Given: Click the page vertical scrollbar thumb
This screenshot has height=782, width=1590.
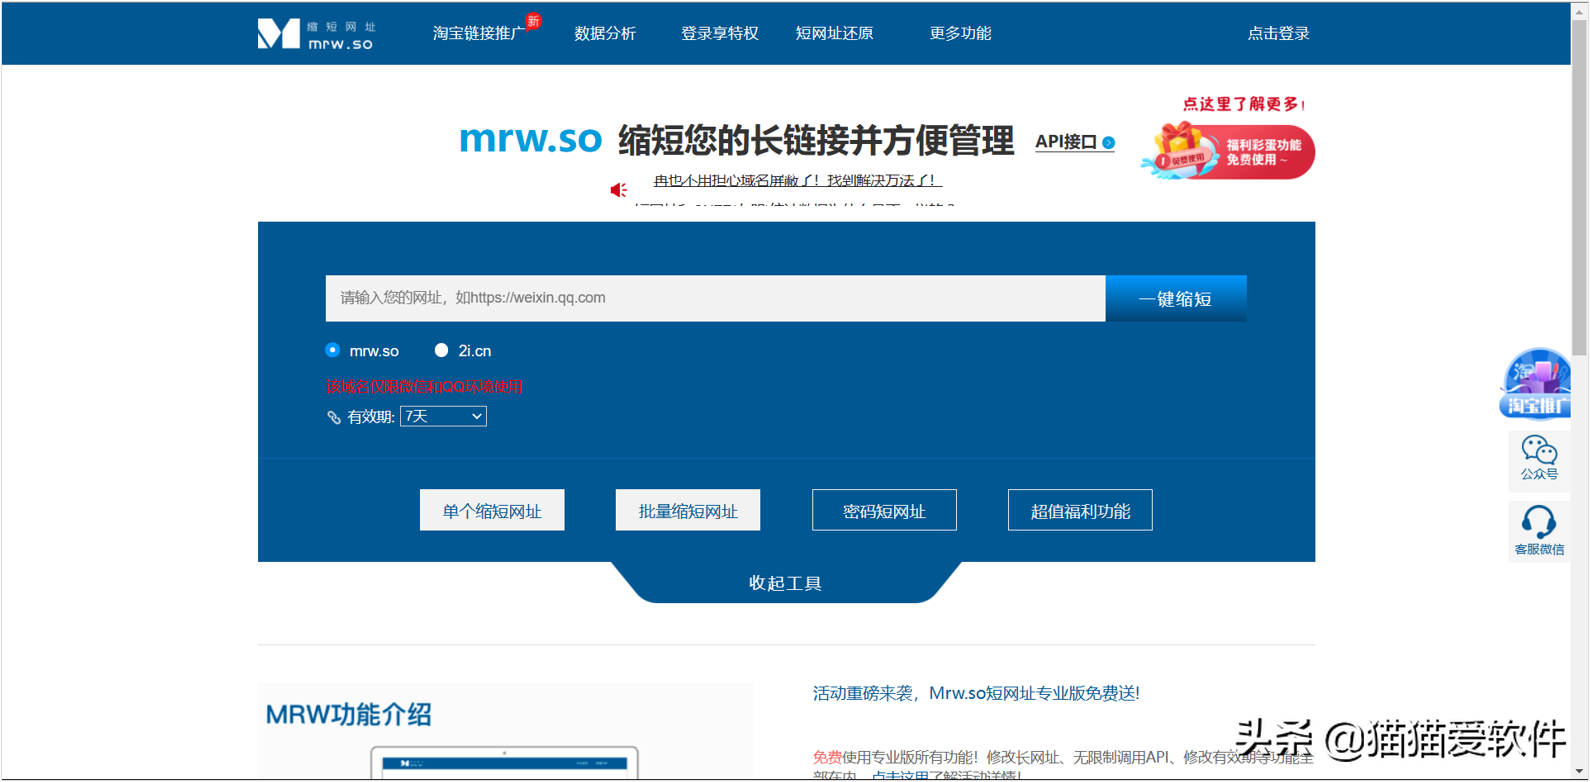Looking at the screenshot, I should click(x=1580, y=187).
